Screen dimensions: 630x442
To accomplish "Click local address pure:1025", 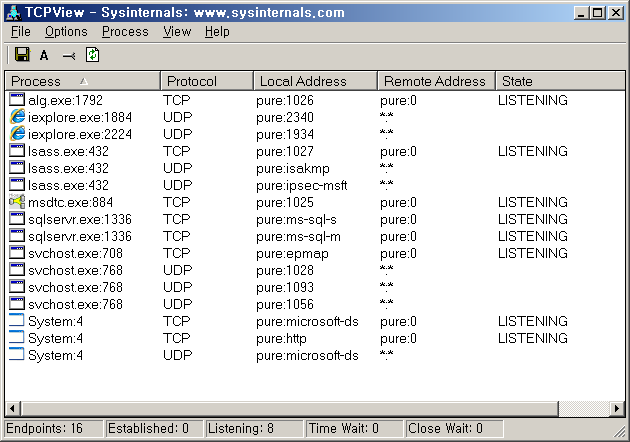I will tap(284, 202).
